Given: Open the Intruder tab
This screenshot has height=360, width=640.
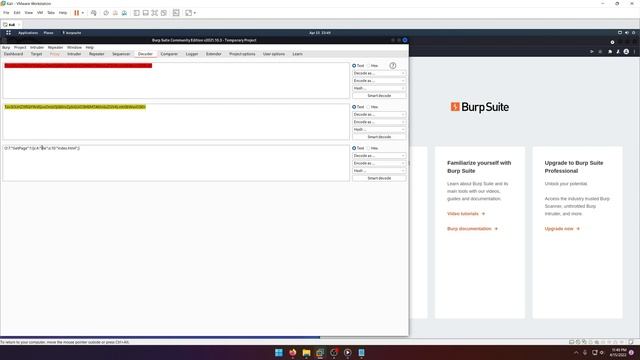Looking at the screenshot, I should click(74, 54).
